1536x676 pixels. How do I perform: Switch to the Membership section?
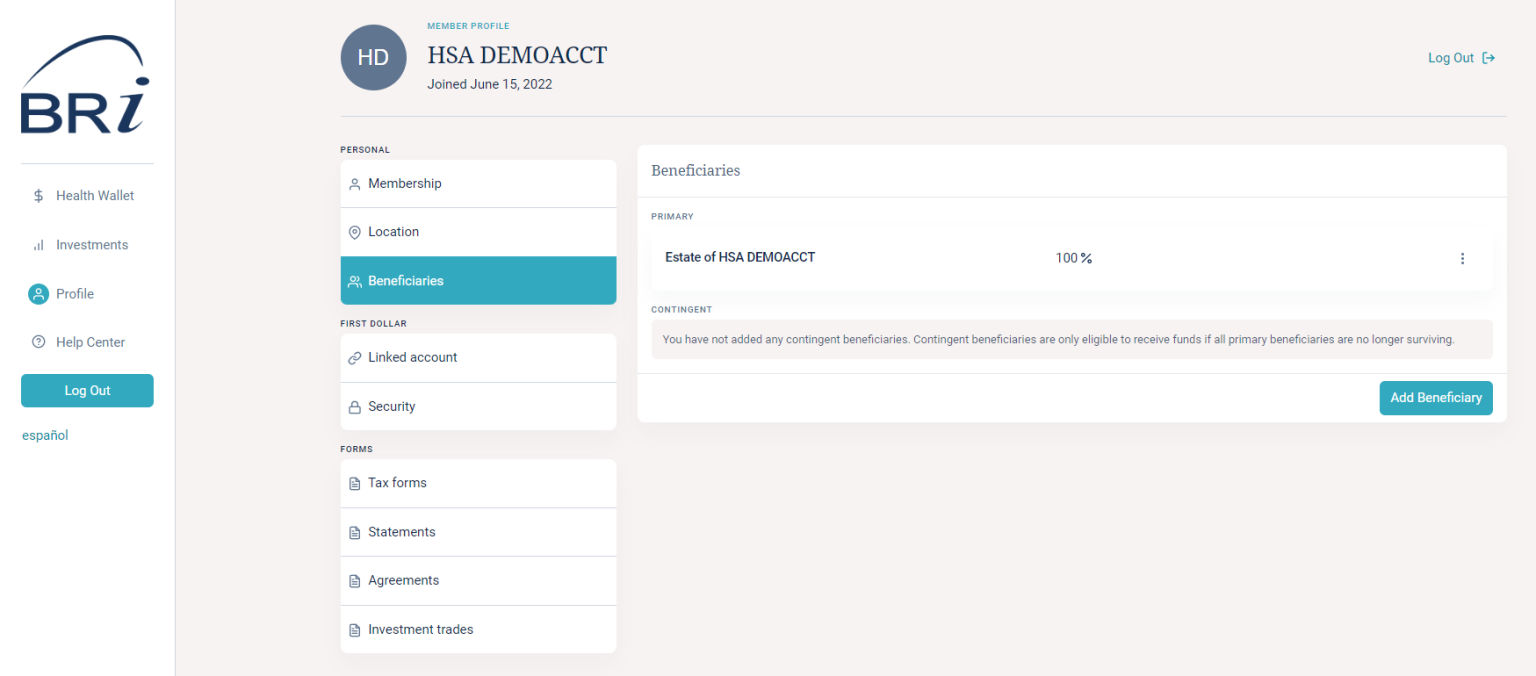(x=478, y=183)
